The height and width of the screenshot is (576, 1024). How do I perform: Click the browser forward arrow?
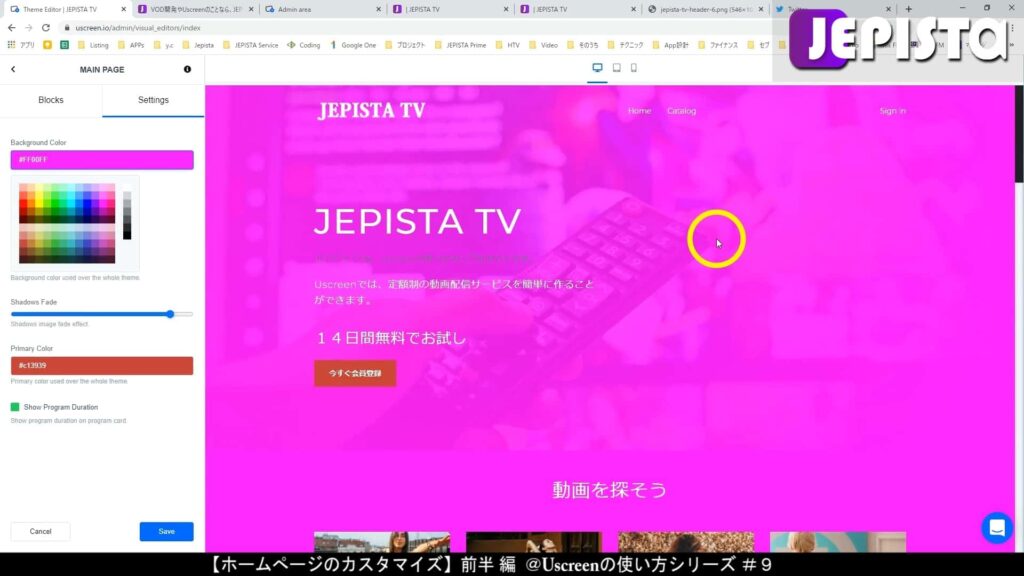point(29,28)
